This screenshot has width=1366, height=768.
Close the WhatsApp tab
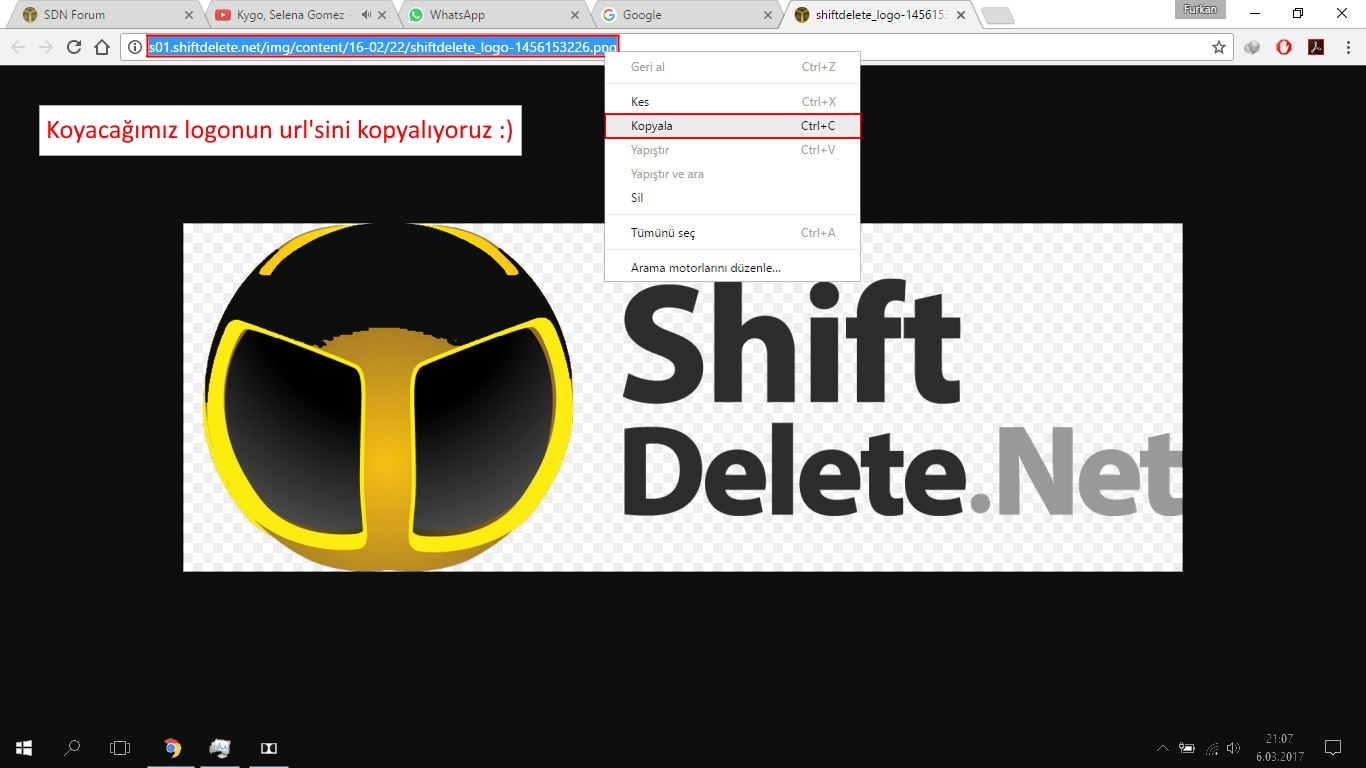tap(575, 15)
